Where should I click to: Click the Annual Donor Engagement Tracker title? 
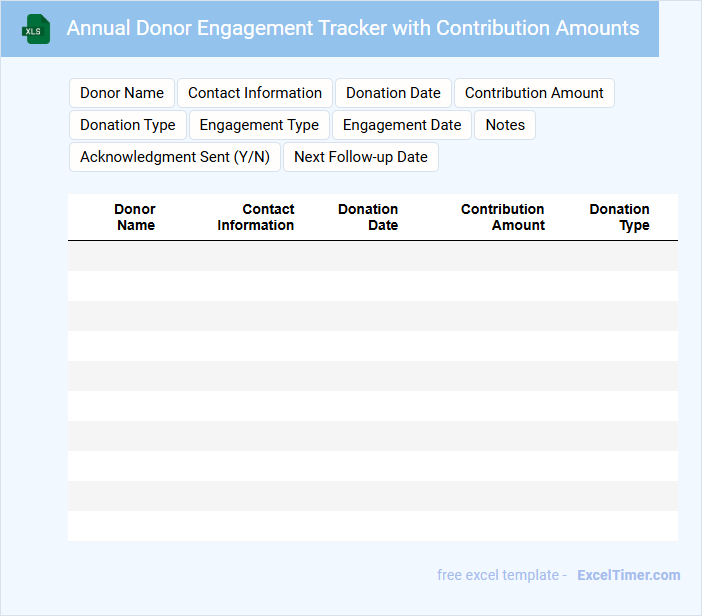click(353, 28)
